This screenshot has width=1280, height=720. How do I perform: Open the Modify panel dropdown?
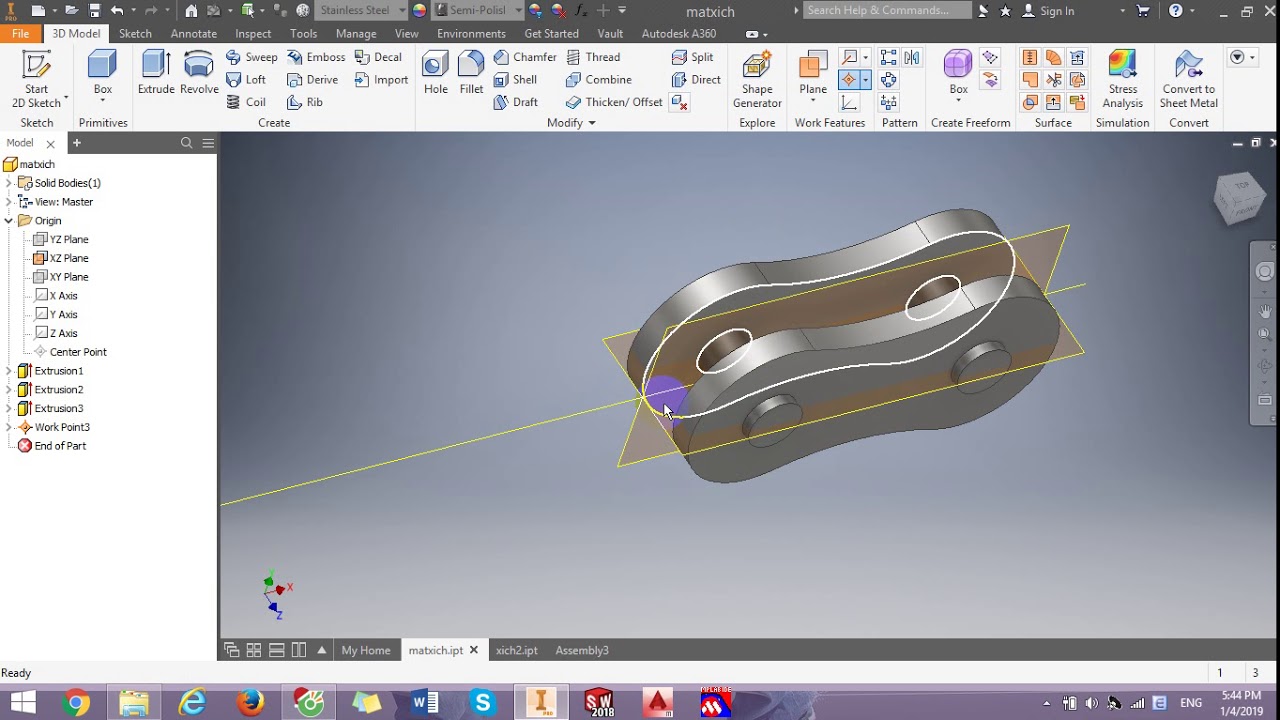(572, 123)
